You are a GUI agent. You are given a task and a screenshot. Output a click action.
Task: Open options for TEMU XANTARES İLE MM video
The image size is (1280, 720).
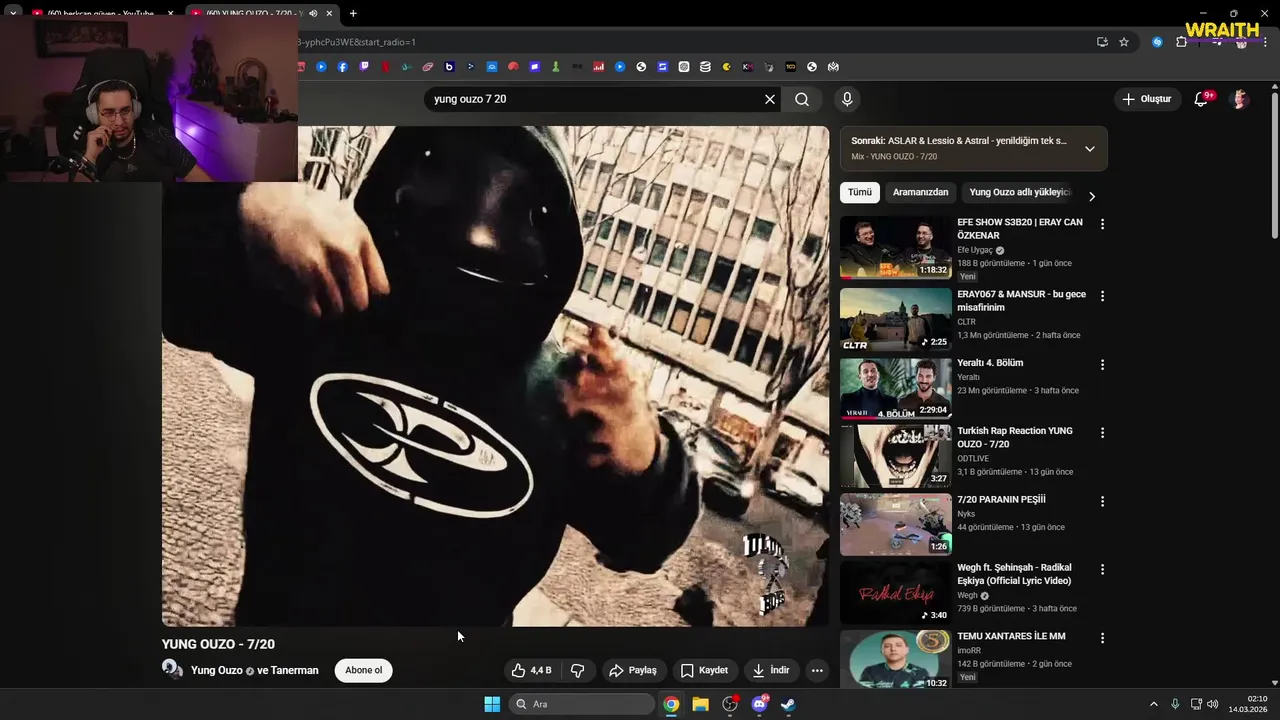click(x=1102, y=638)
